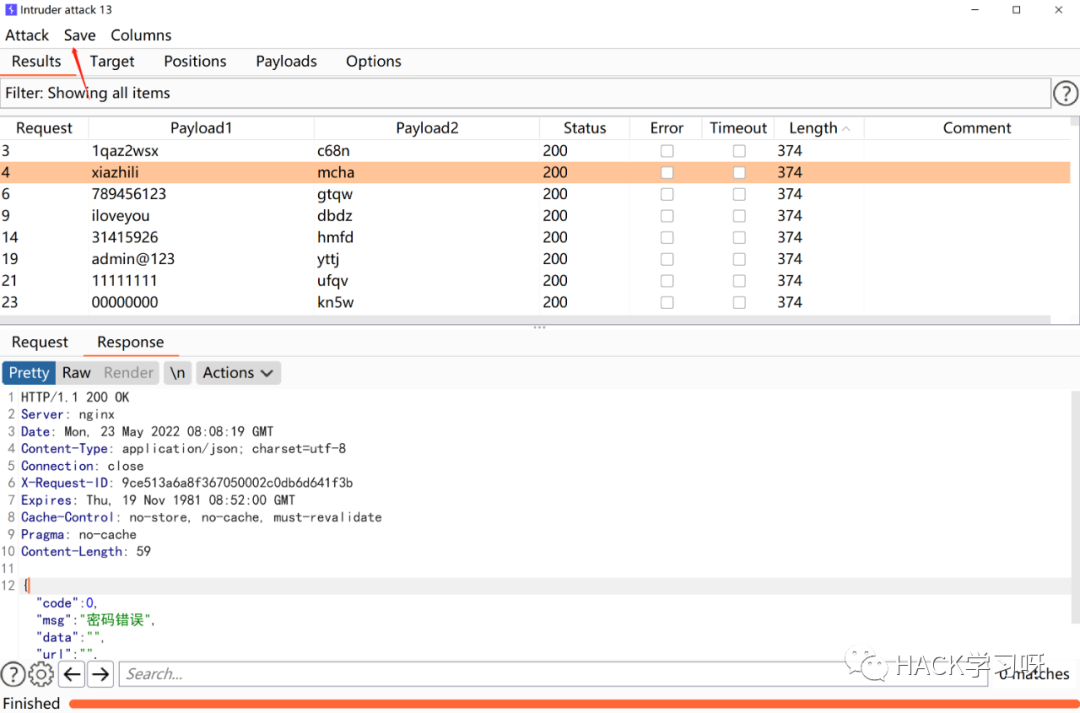
Task: Toggle Error checkbox for request 23
Action: pyautogui.click(x=667, y=302)
